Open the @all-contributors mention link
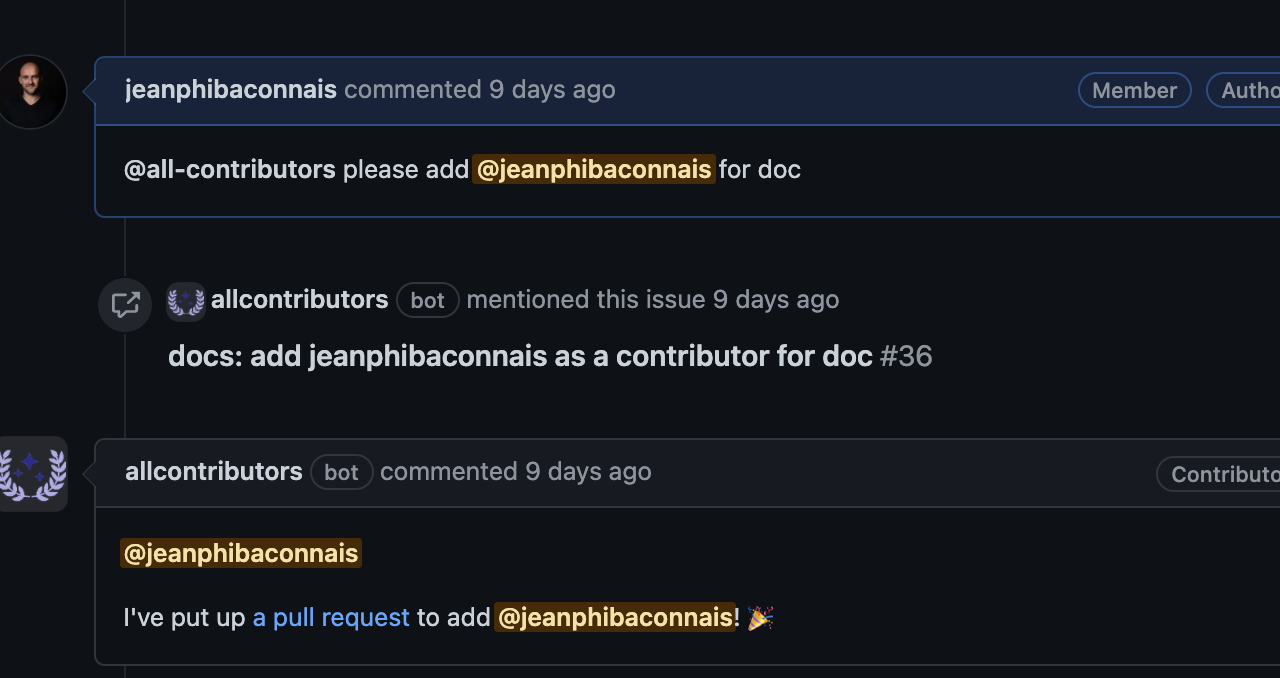 tap(230, 170)
